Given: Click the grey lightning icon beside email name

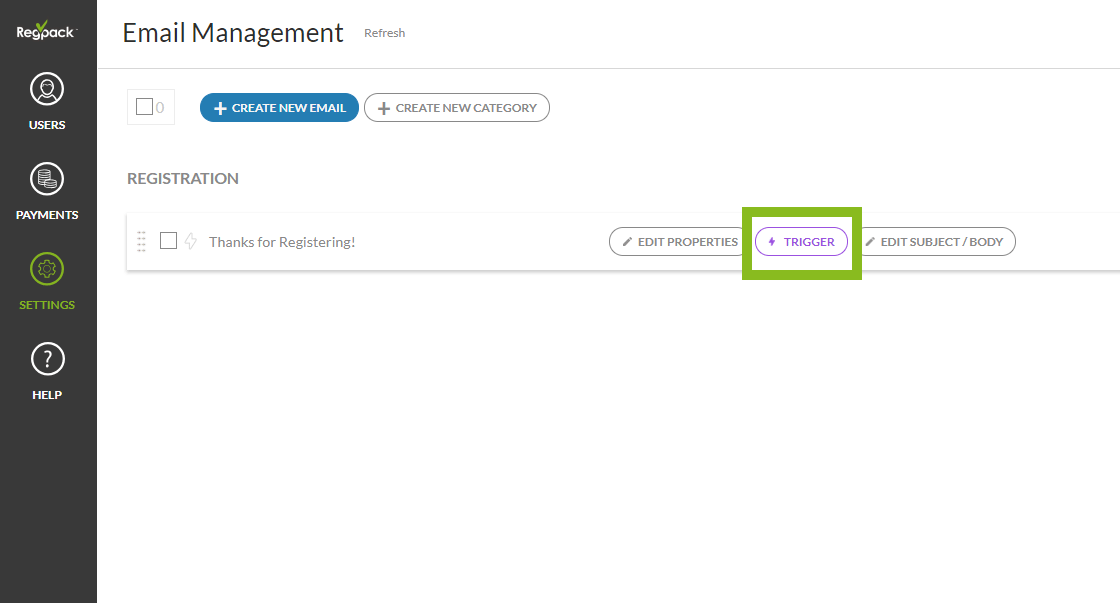Looking at the screenshot, I should (x=191, y=241).
